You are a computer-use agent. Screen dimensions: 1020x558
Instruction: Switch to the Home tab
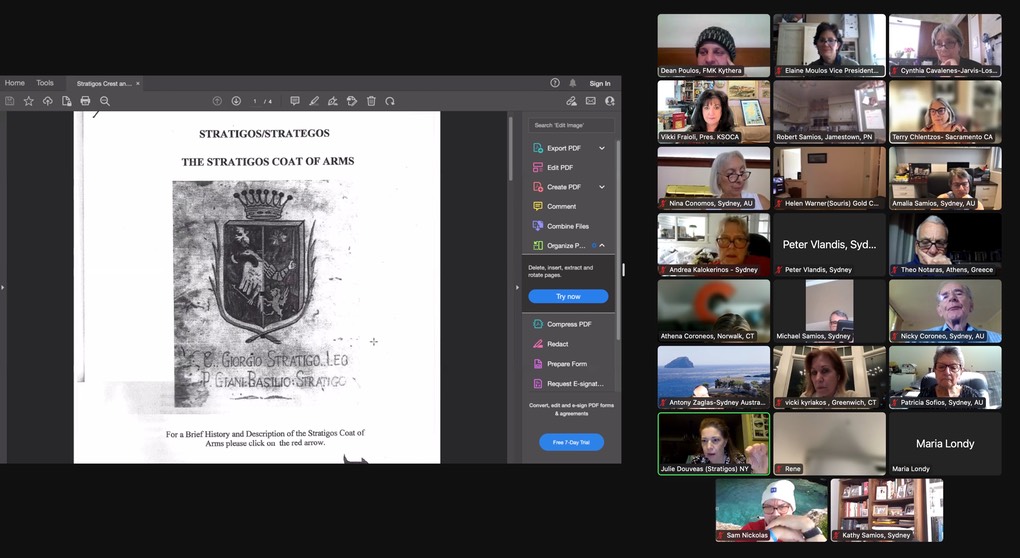[x=14, y=83]
